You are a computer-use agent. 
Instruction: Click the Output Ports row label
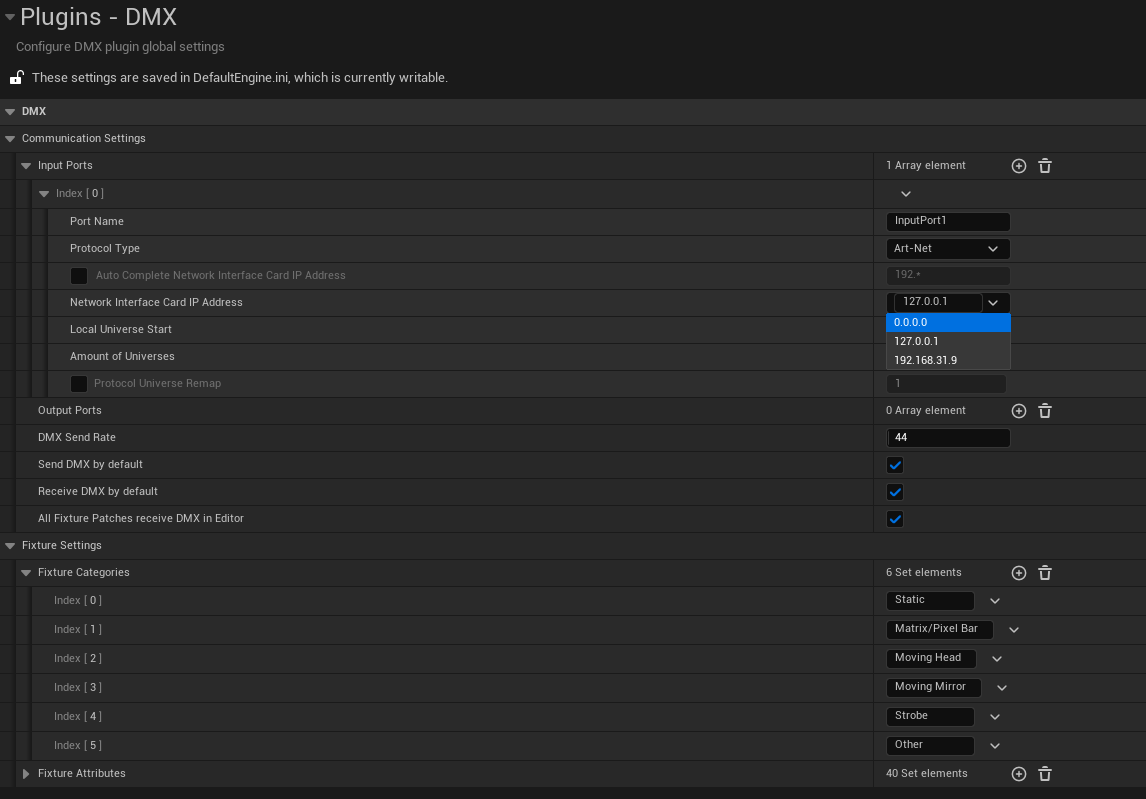(x=69, y=411)
